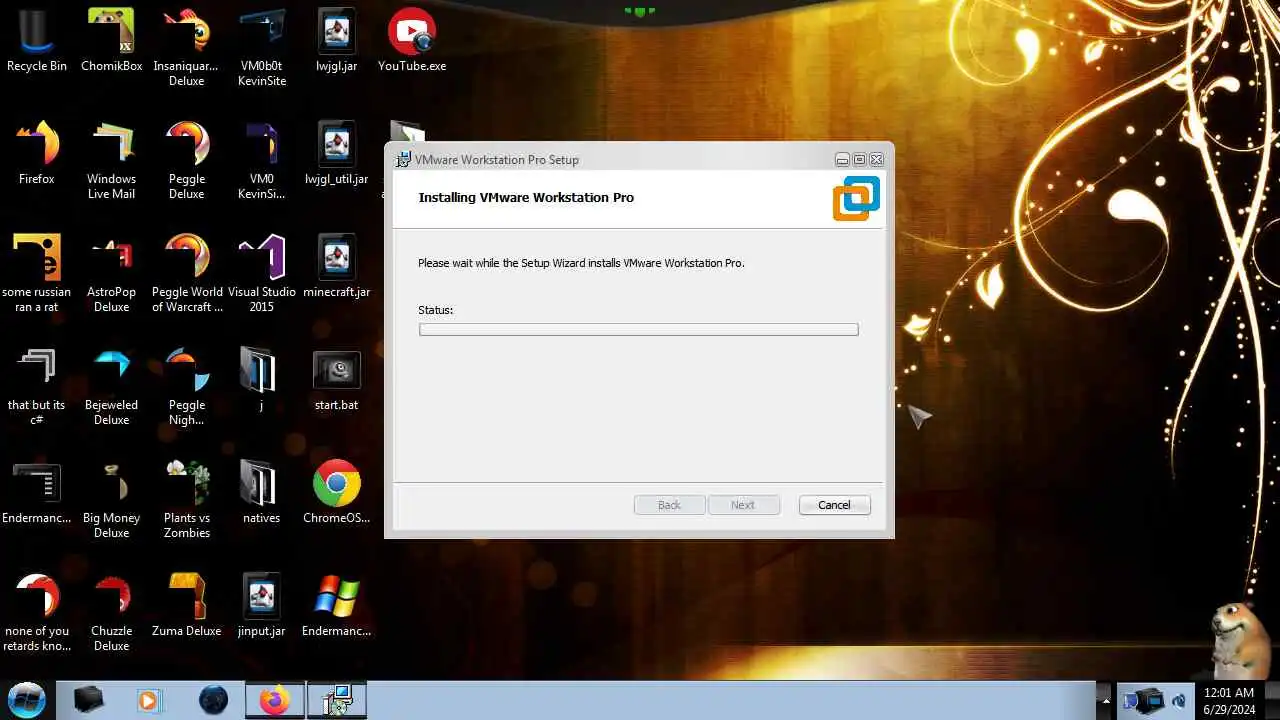Click the hamster gadget on the desktop
1280x720 pixels.
(x=1241, y=640)
